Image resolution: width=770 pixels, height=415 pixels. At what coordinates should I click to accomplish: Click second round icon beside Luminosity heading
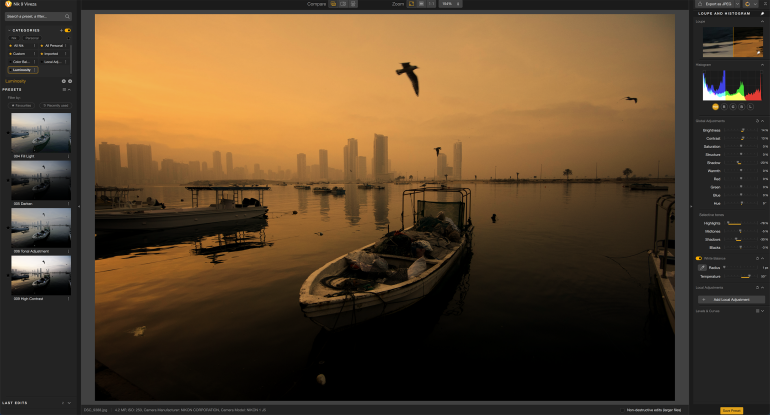[x=70, y=81]
